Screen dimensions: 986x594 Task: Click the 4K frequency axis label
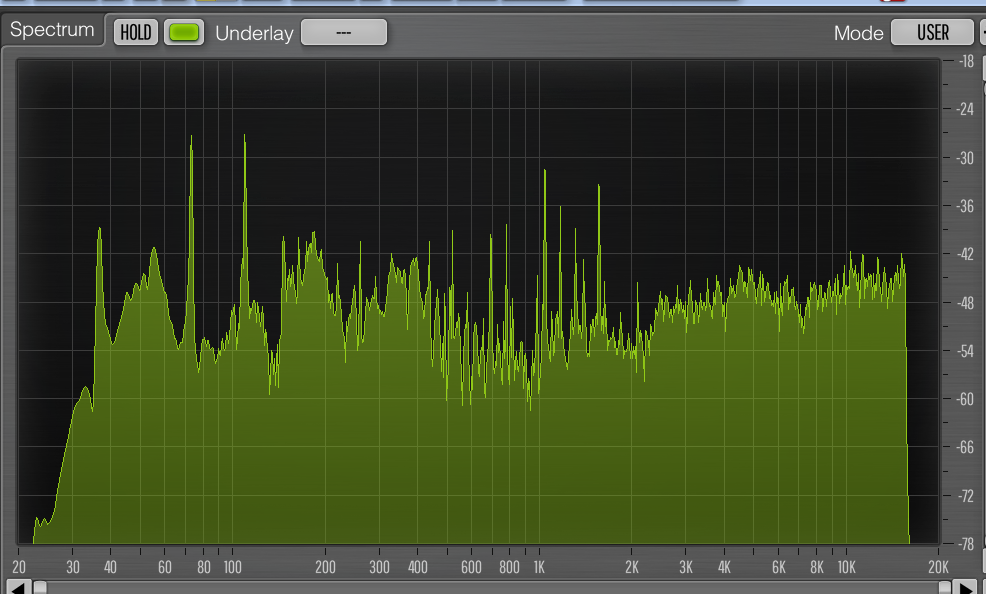724,567
